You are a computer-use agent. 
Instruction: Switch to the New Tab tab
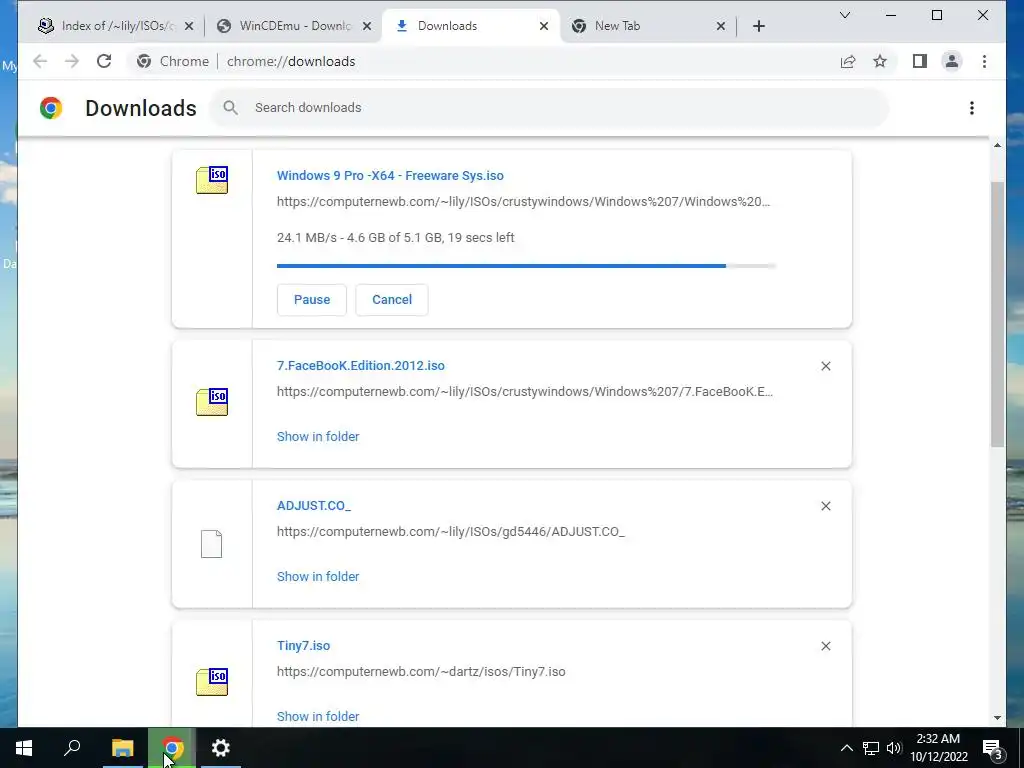click(x=647, y=26)
